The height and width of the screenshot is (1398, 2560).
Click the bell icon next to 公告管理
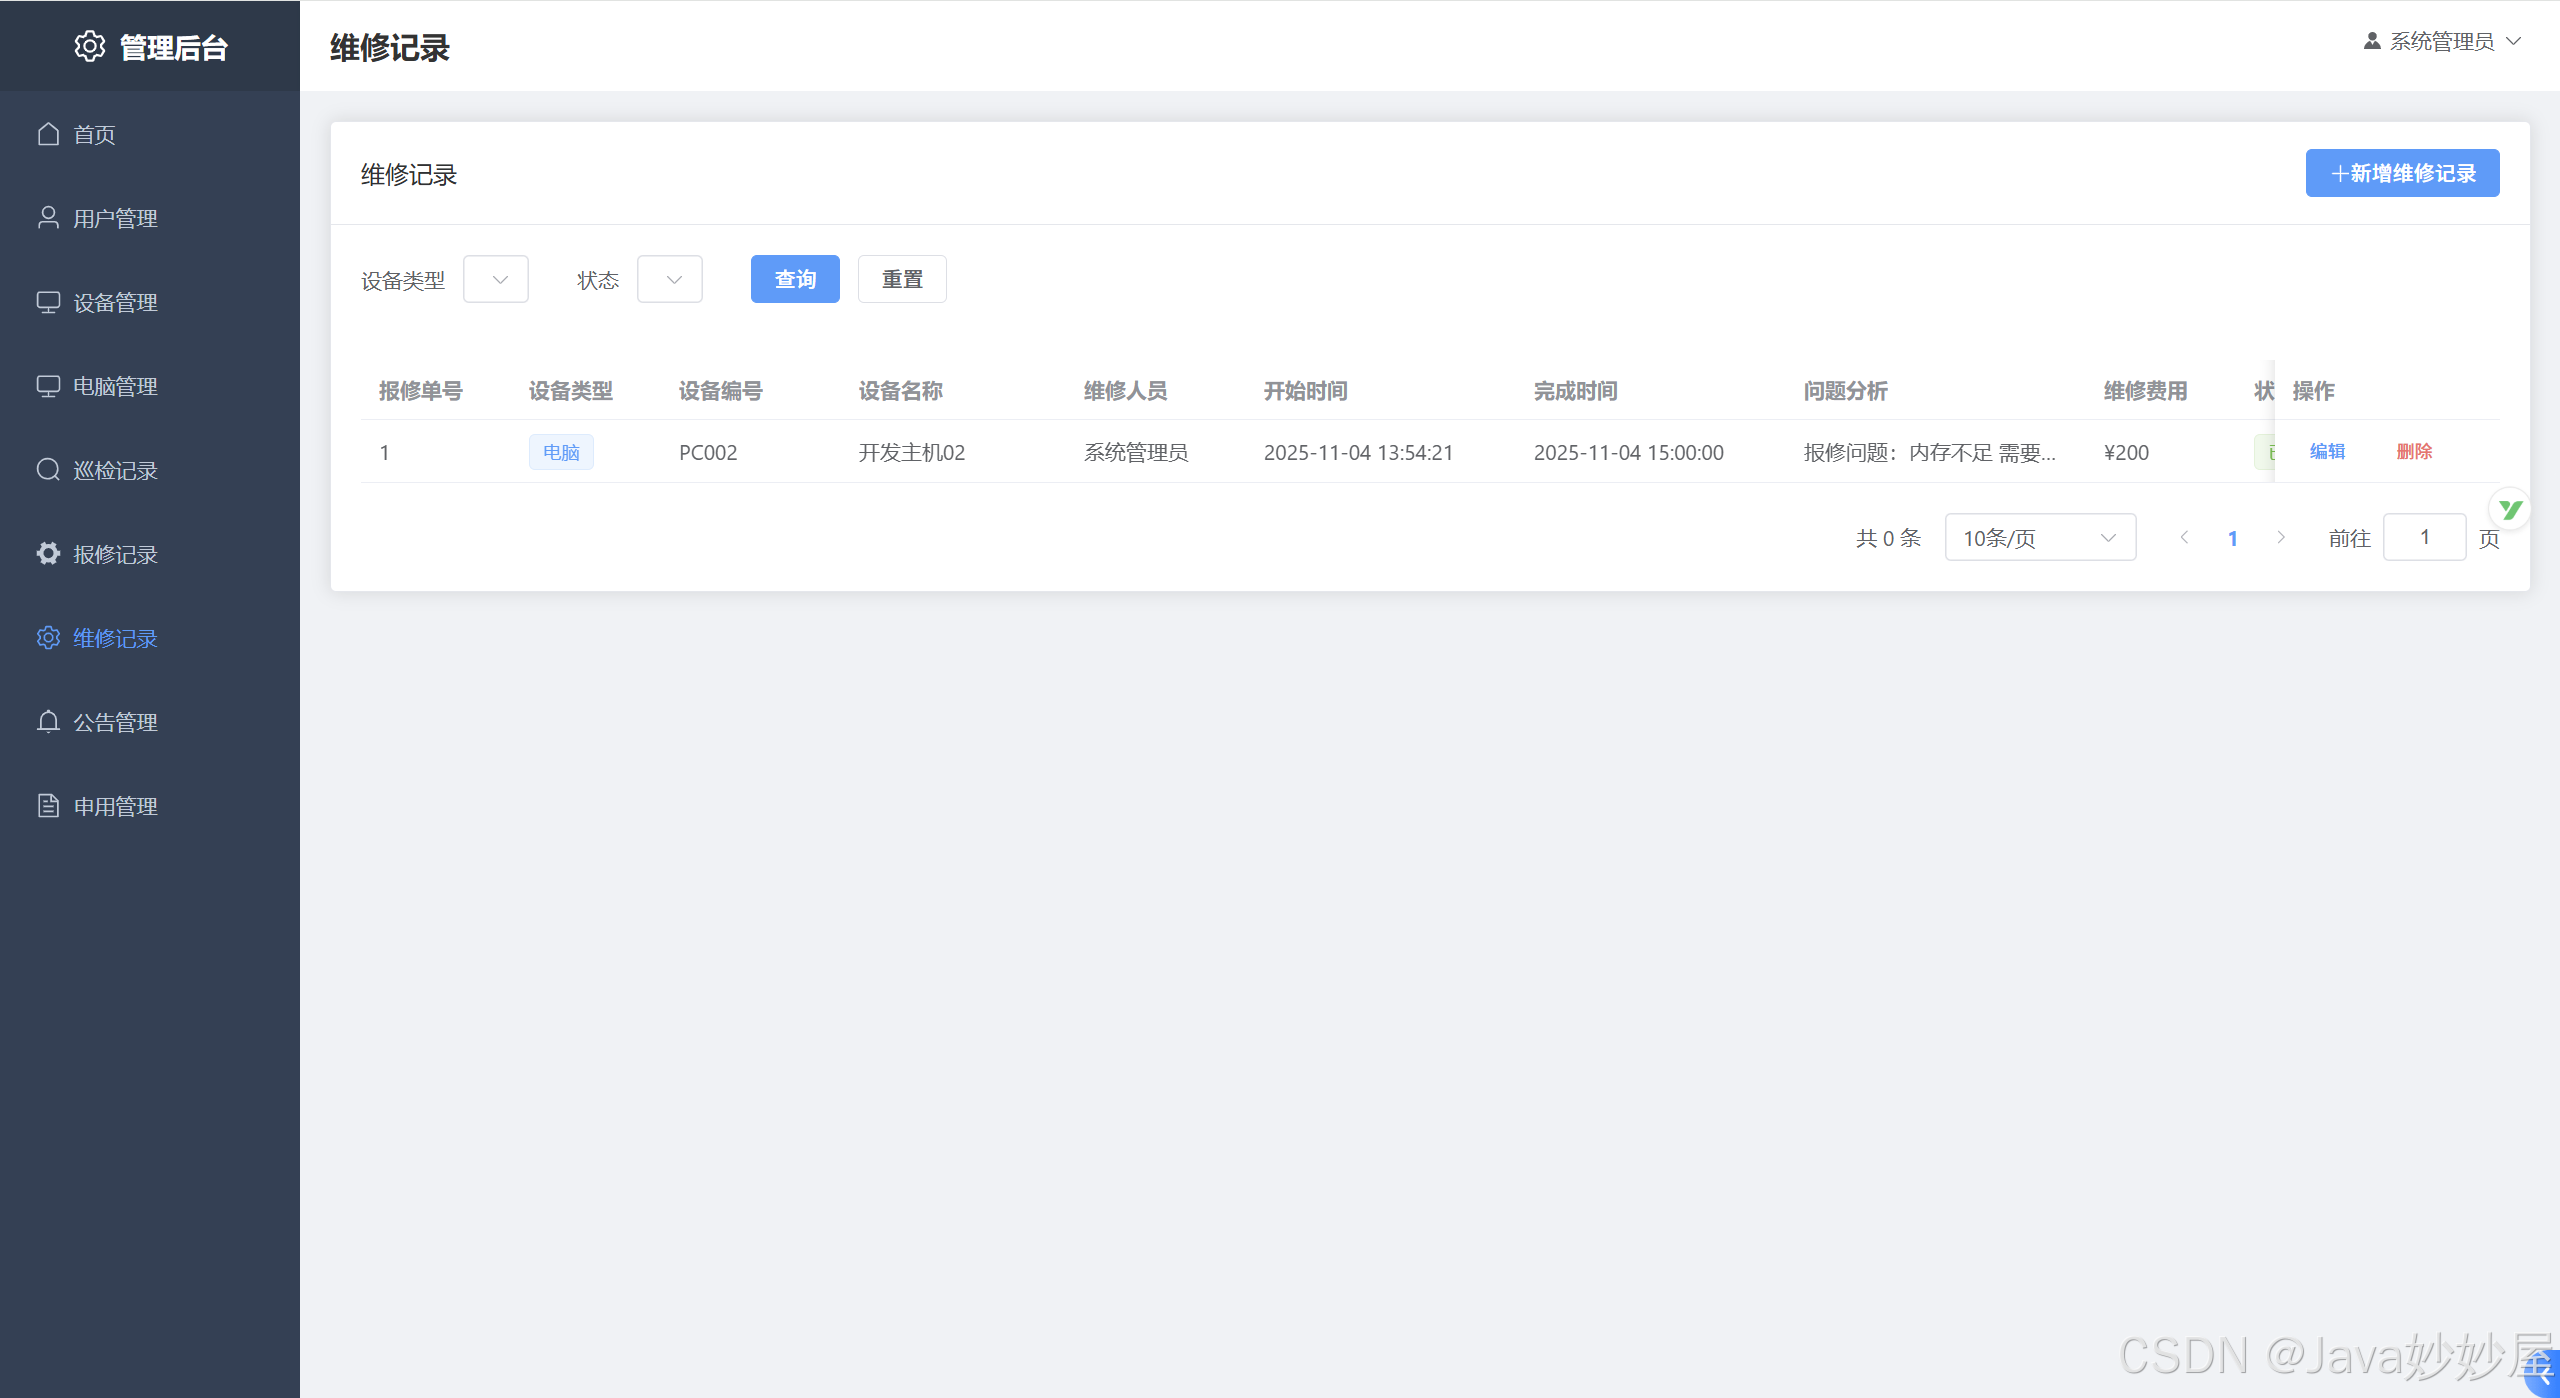[48, 722]
